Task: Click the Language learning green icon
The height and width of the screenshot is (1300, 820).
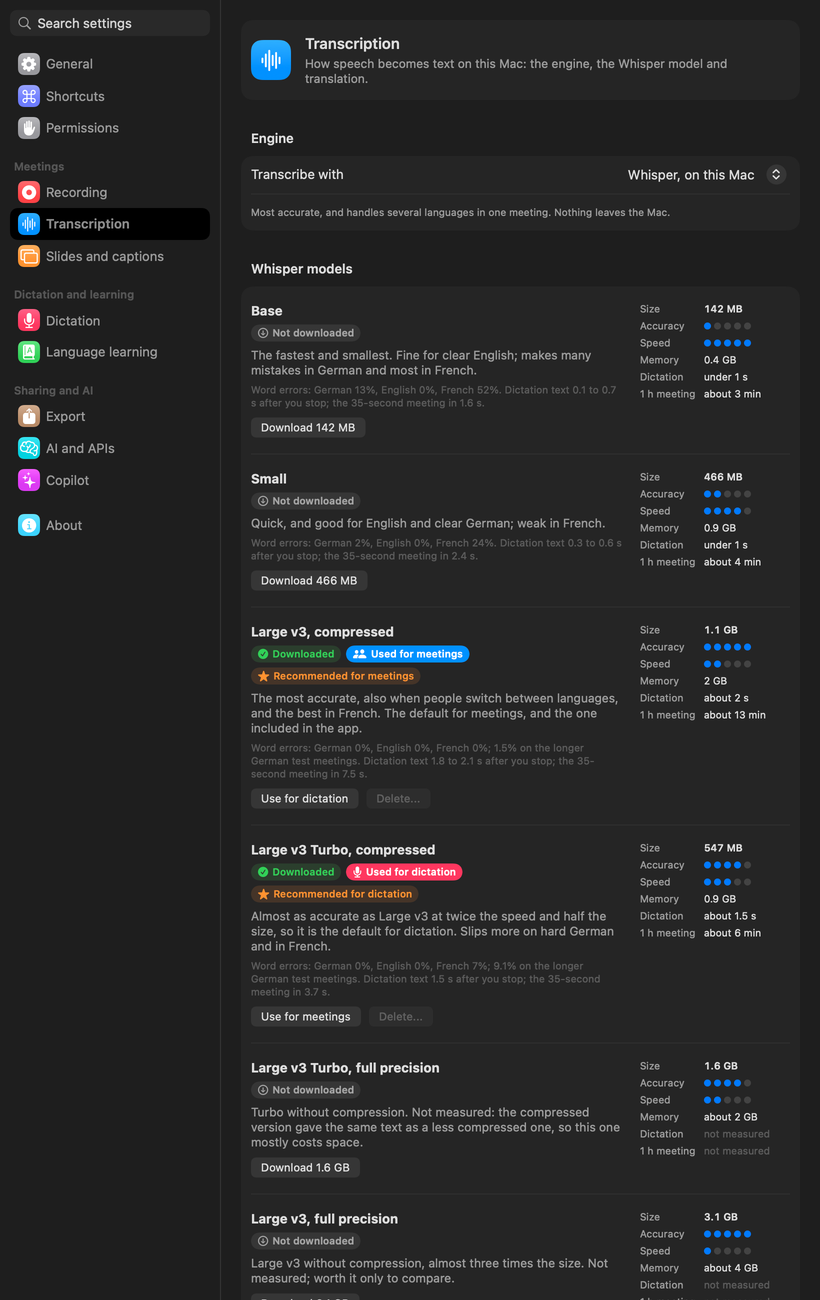Action: [x=29, y=352]
